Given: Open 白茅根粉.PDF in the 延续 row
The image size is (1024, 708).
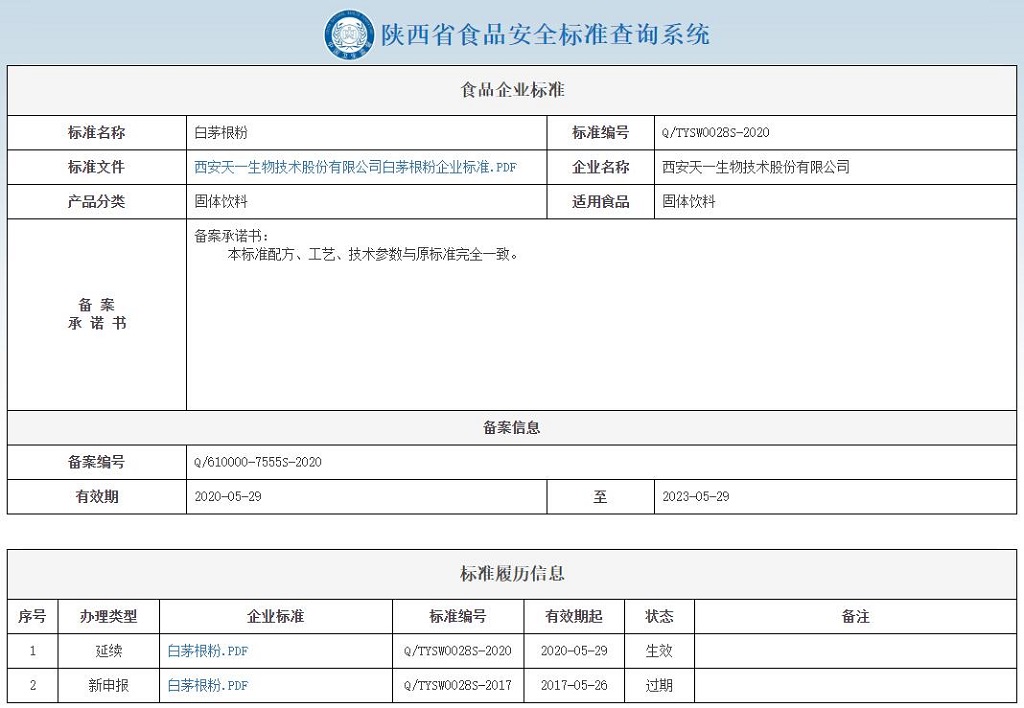Looking at the screenshot, I should pos(209,651).
